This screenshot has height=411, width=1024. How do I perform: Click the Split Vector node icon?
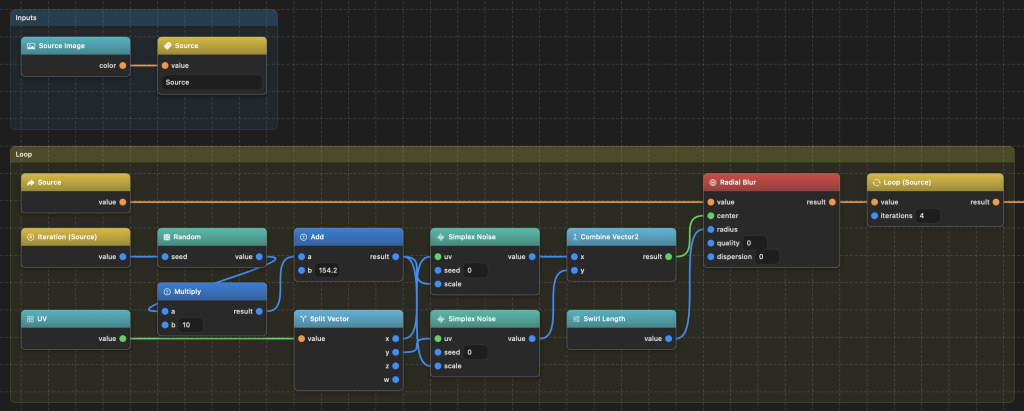click(304, 319)
